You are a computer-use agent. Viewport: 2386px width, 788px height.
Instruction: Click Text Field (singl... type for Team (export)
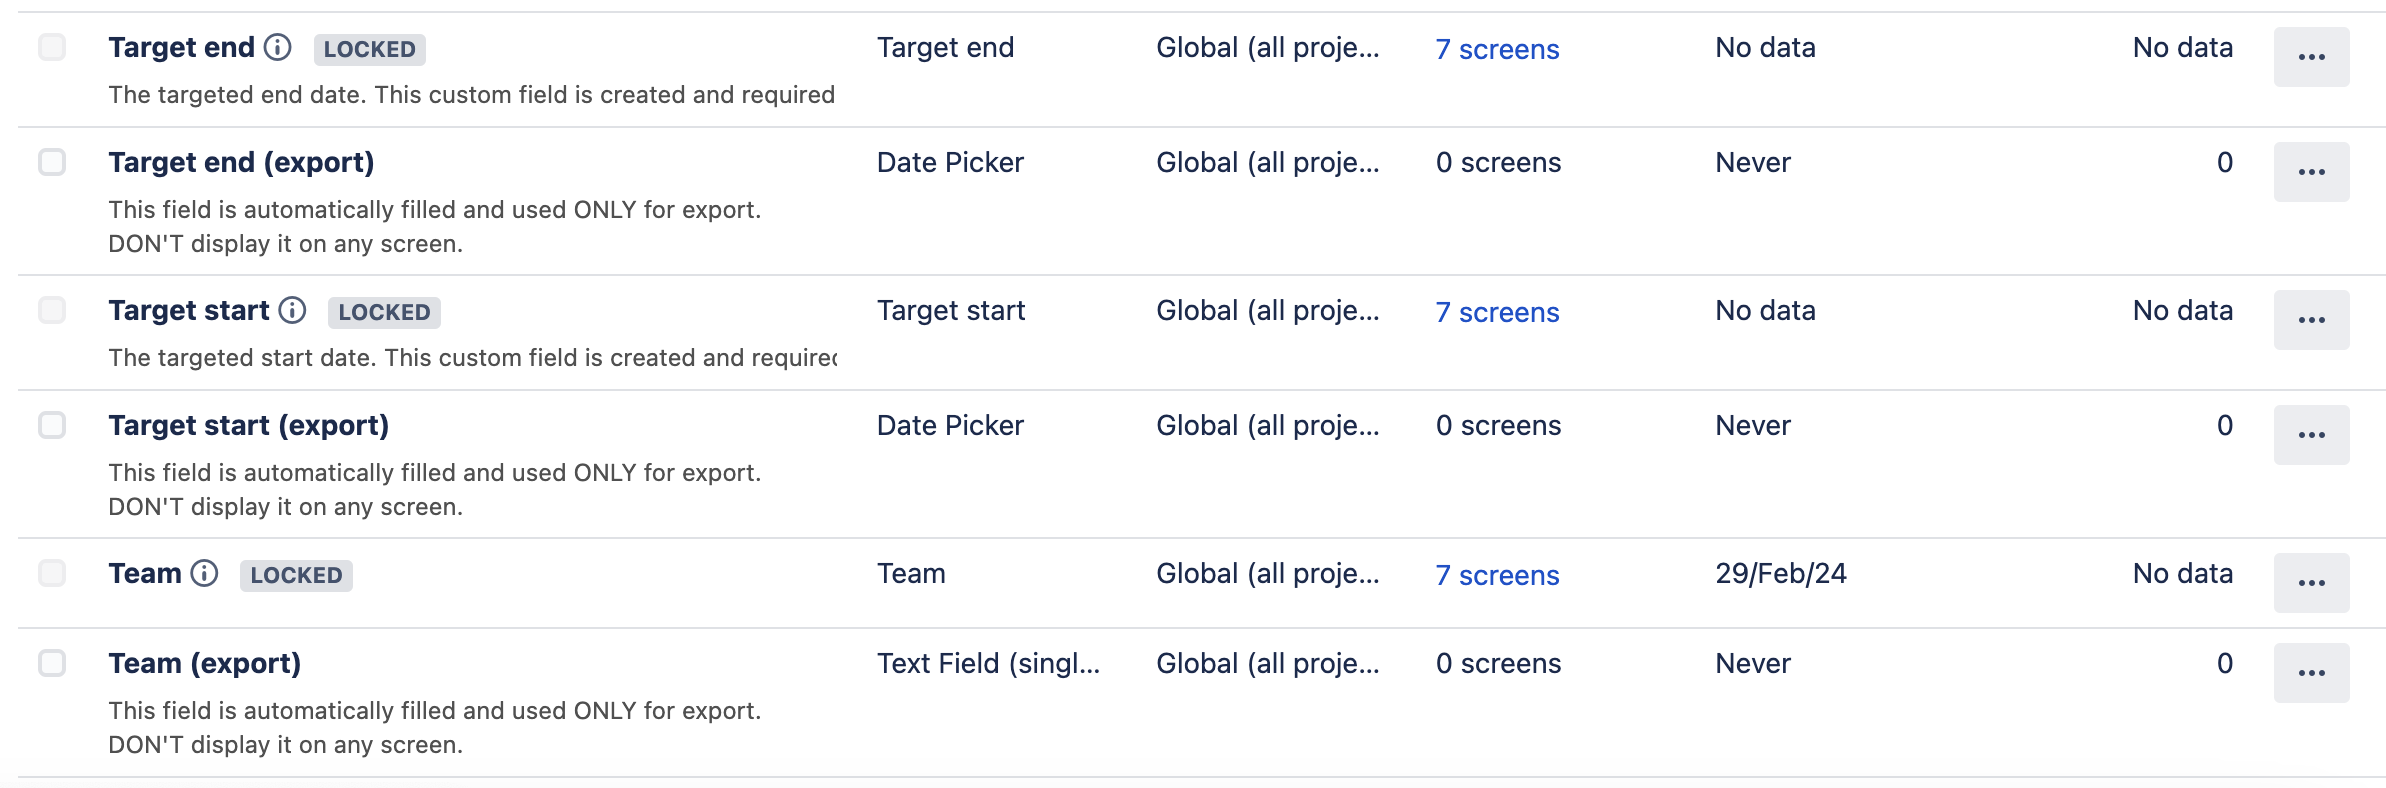(x=988, y=663)
